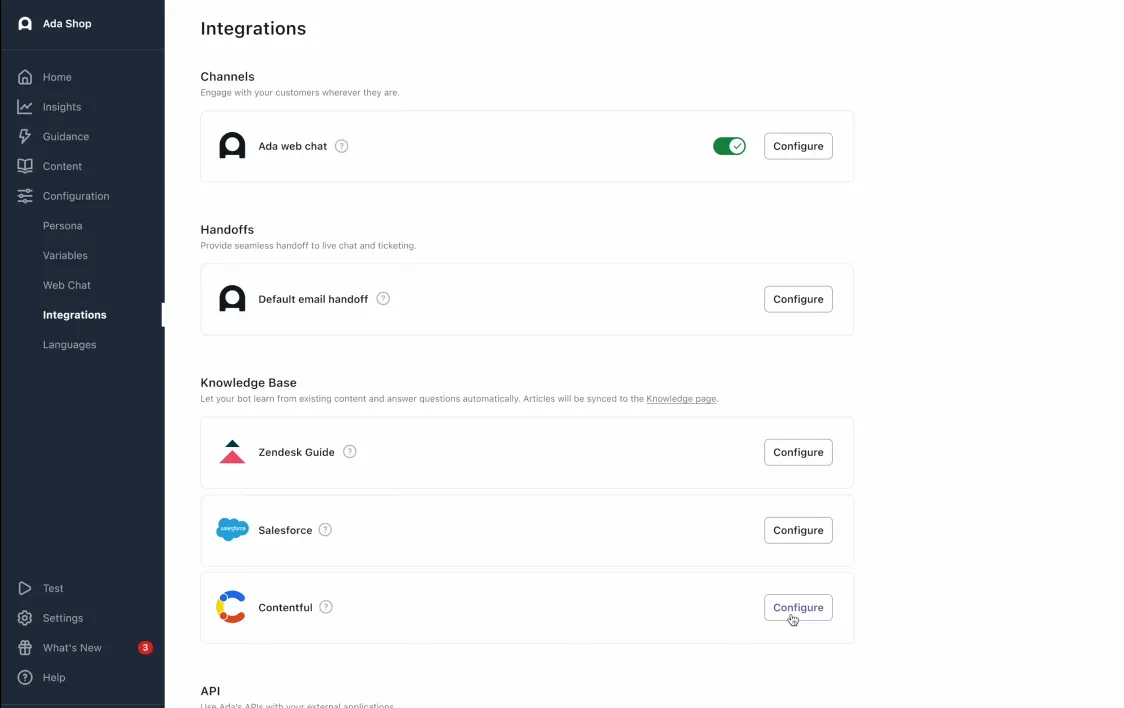Click the Settings gear icon
Image resolution: width=1124 pixels, height=708 pixels.
coord(25,618)
